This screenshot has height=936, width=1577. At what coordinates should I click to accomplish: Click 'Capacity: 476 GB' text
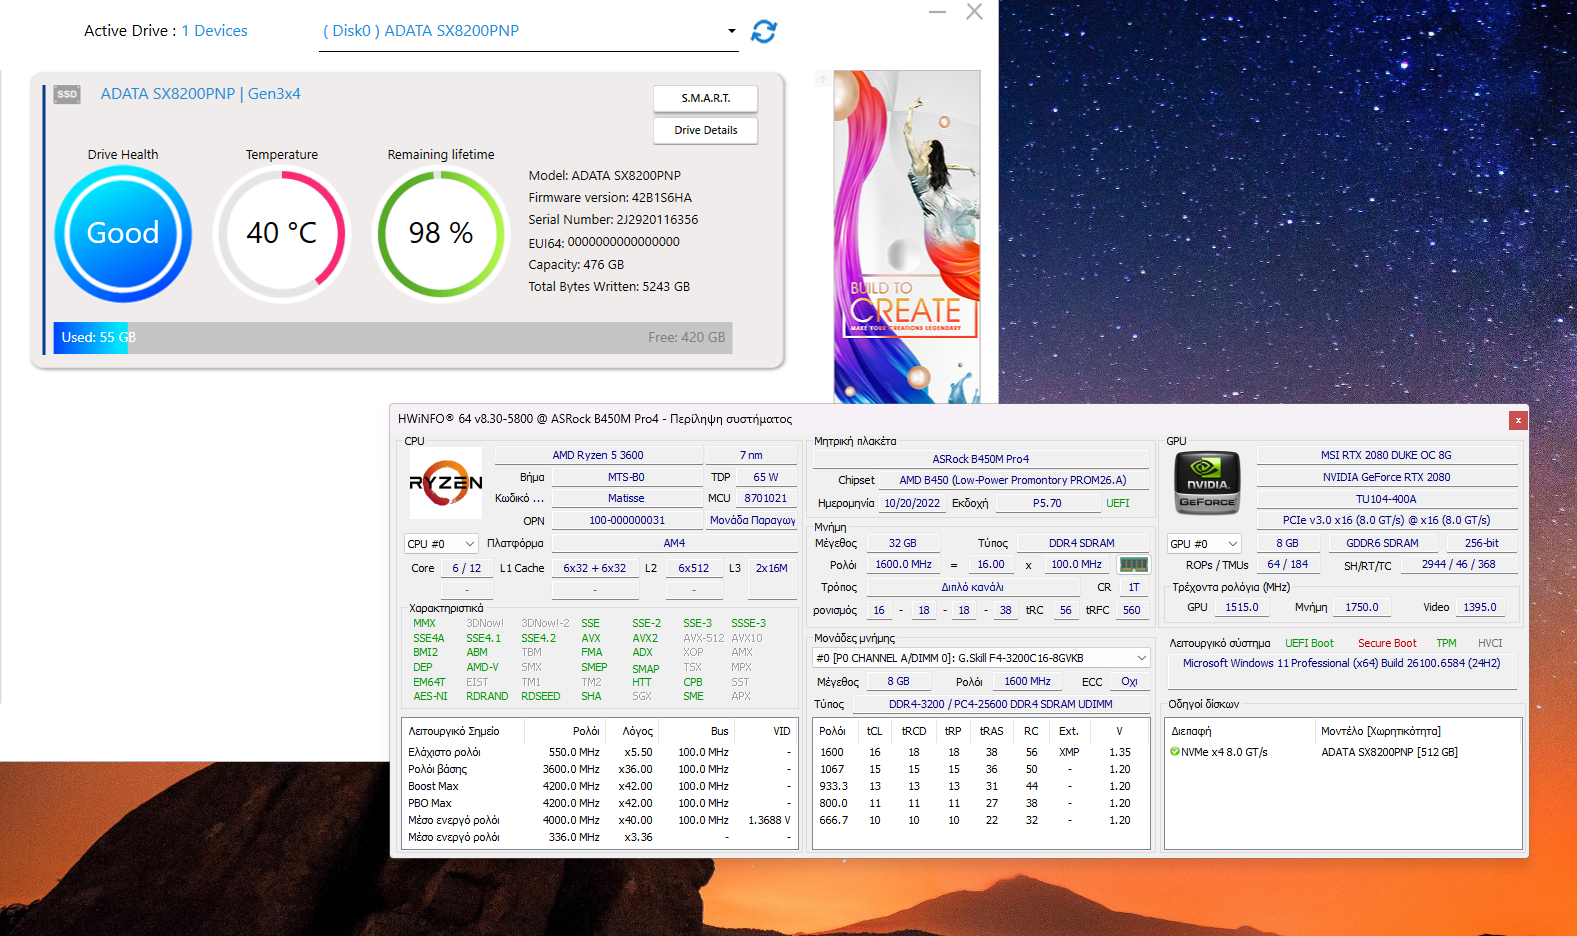pyautogui.click(x=576, y=265)
